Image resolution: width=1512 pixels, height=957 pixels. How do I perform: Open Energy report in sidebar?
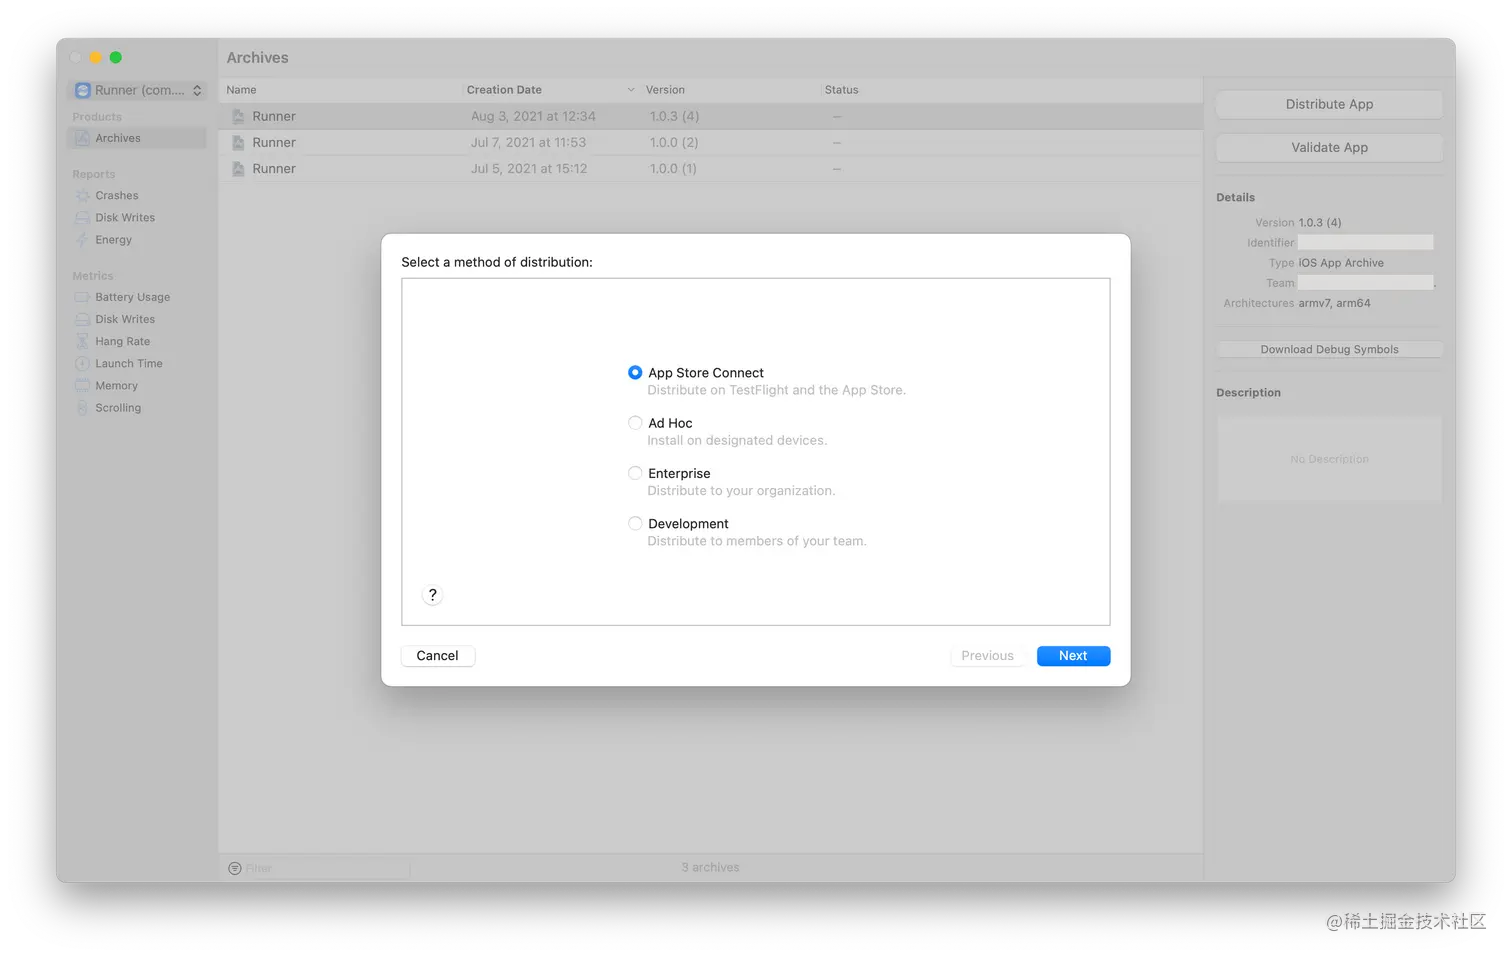113,240
